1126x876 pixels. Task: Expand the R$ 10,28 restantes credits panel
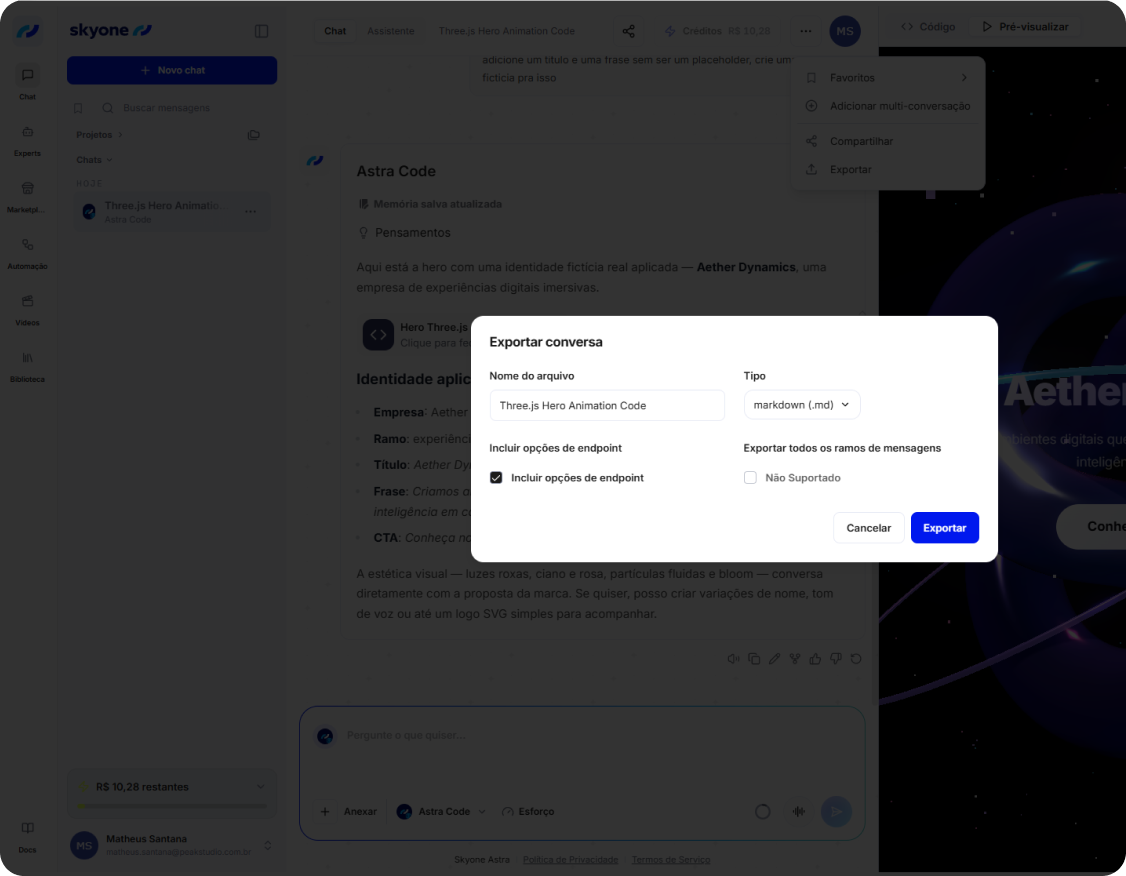172,787
